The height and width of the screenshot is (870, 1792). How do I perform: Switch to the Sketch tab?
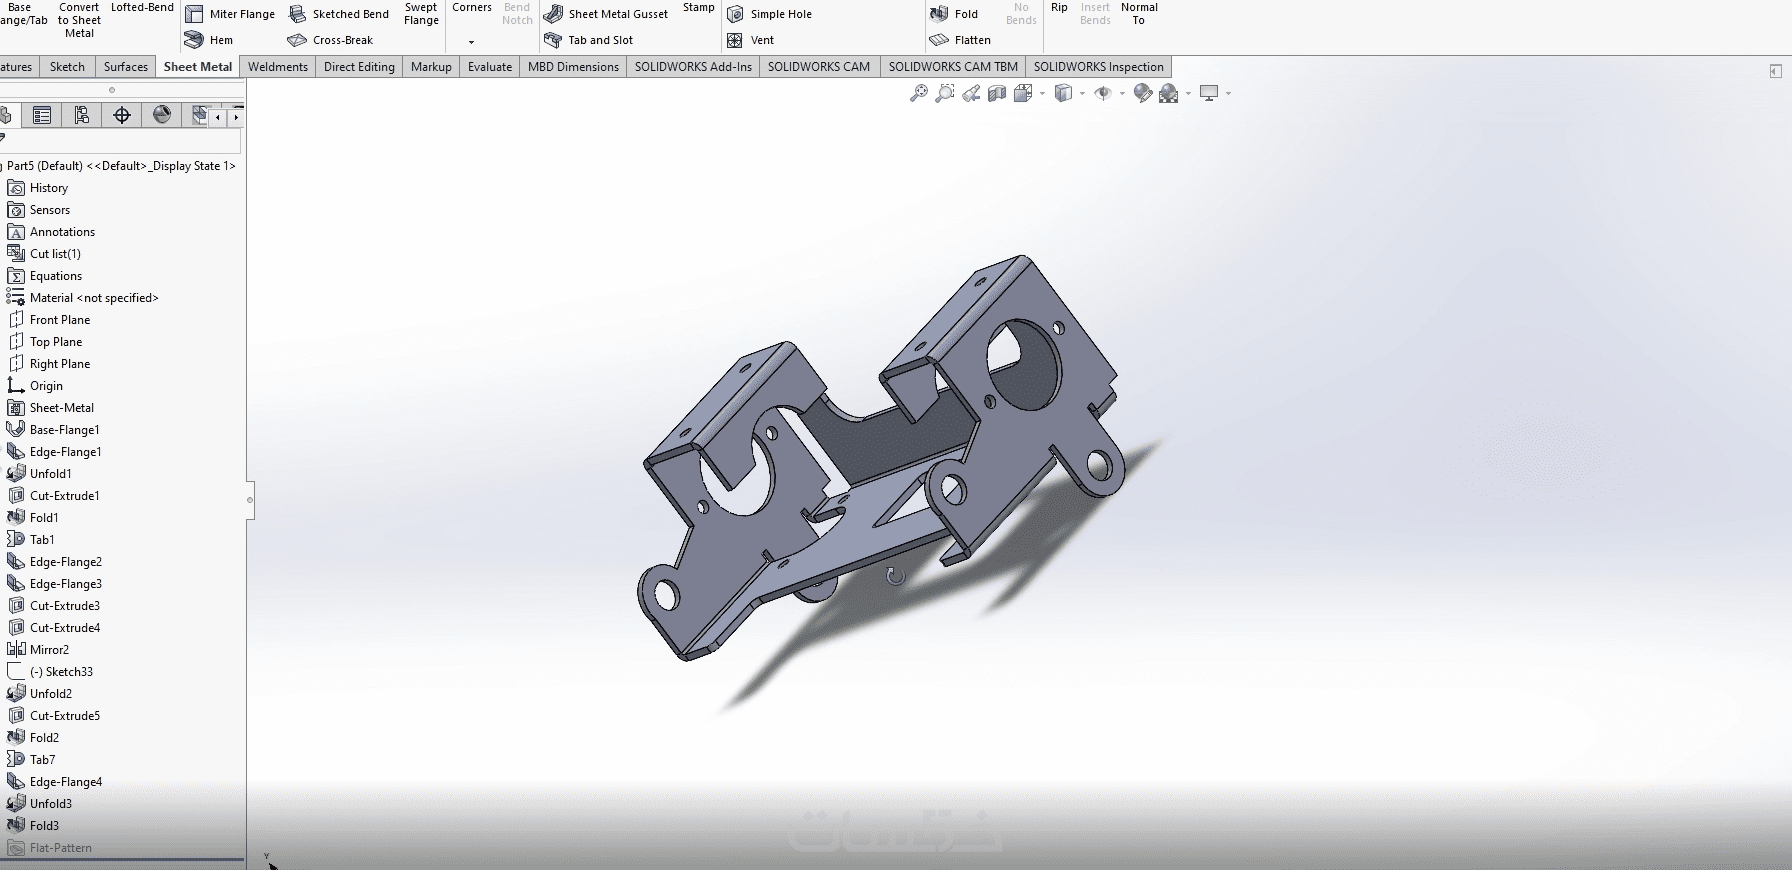(x=67, y=67)
